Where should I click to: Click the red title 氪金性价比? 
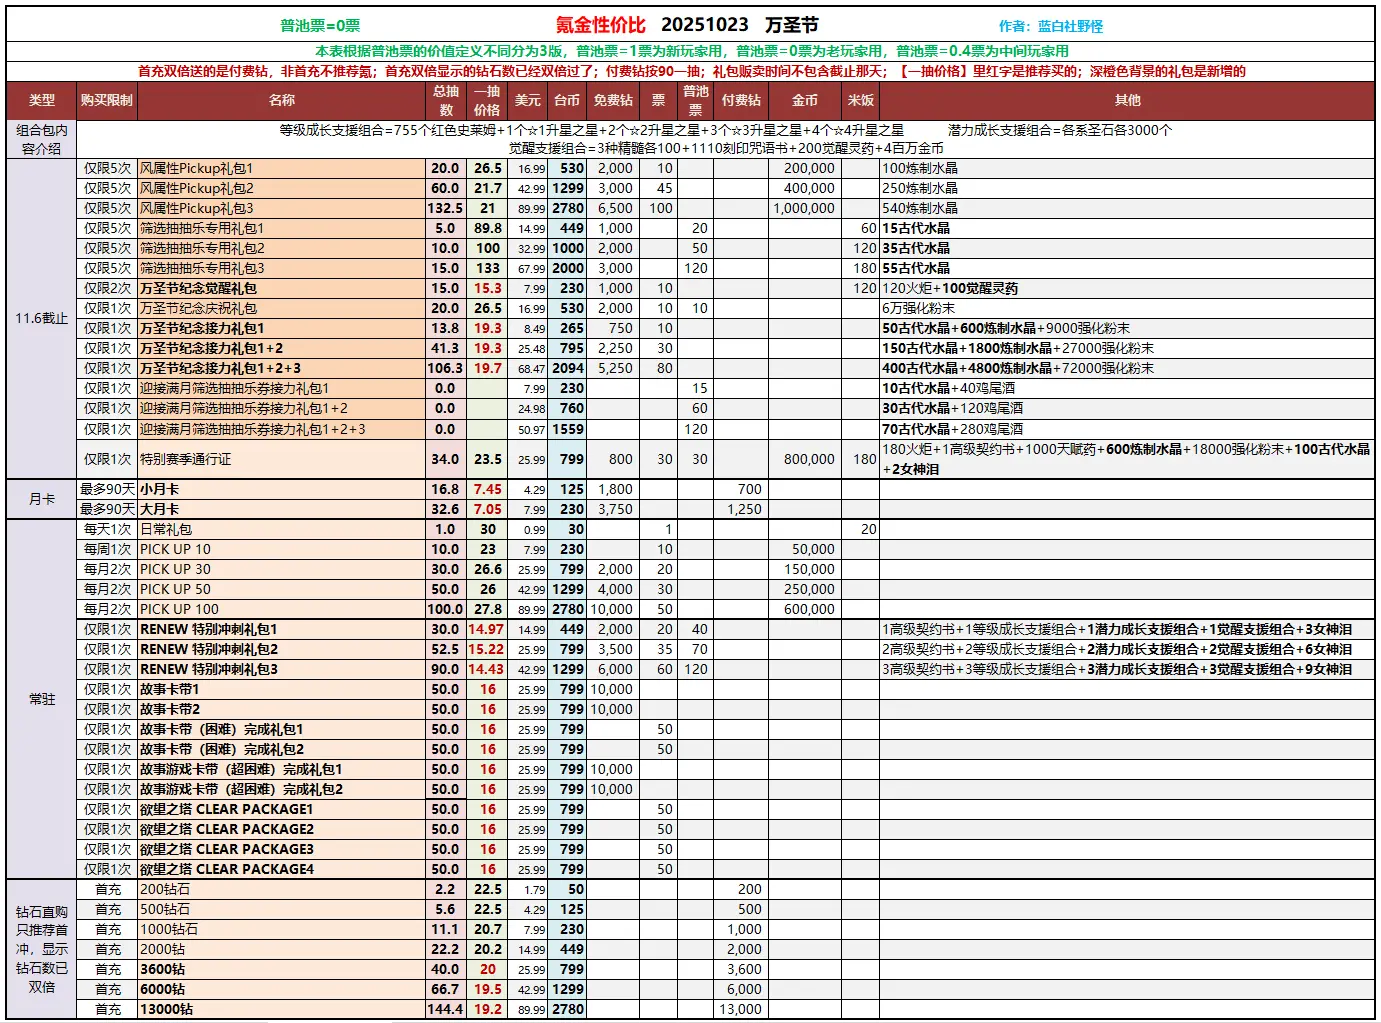[x=600, y=26]
